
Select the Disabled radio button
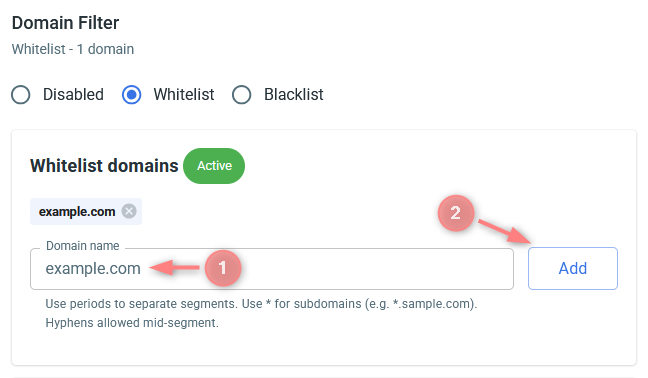(x=21, y=95)
